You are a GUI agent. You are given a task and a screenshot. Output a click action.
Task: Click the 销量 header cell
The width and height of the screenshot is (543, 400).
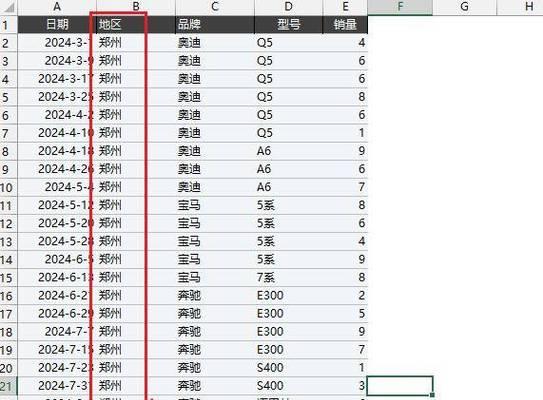pyautogui.click(x=345, y=25)
